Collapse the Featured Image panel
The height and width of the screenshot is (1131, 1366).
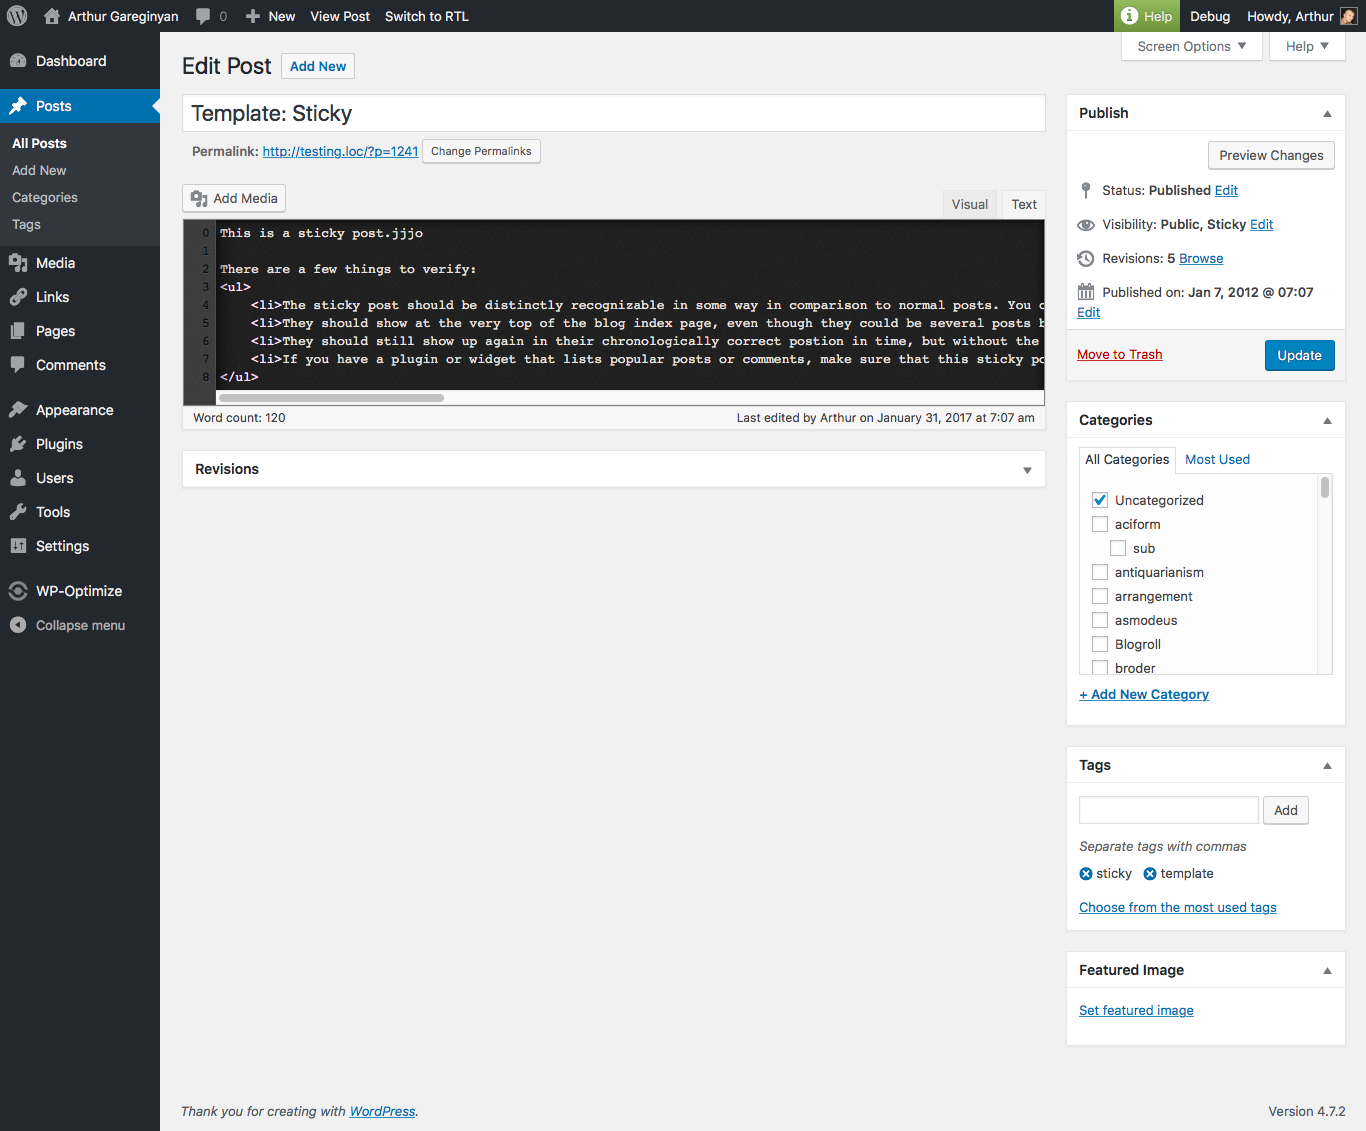click(x=1327, y=971)
